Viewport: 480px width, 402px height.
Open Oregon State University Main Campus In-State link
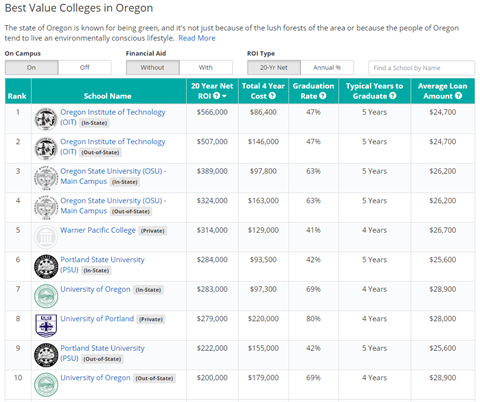(113, 176)
